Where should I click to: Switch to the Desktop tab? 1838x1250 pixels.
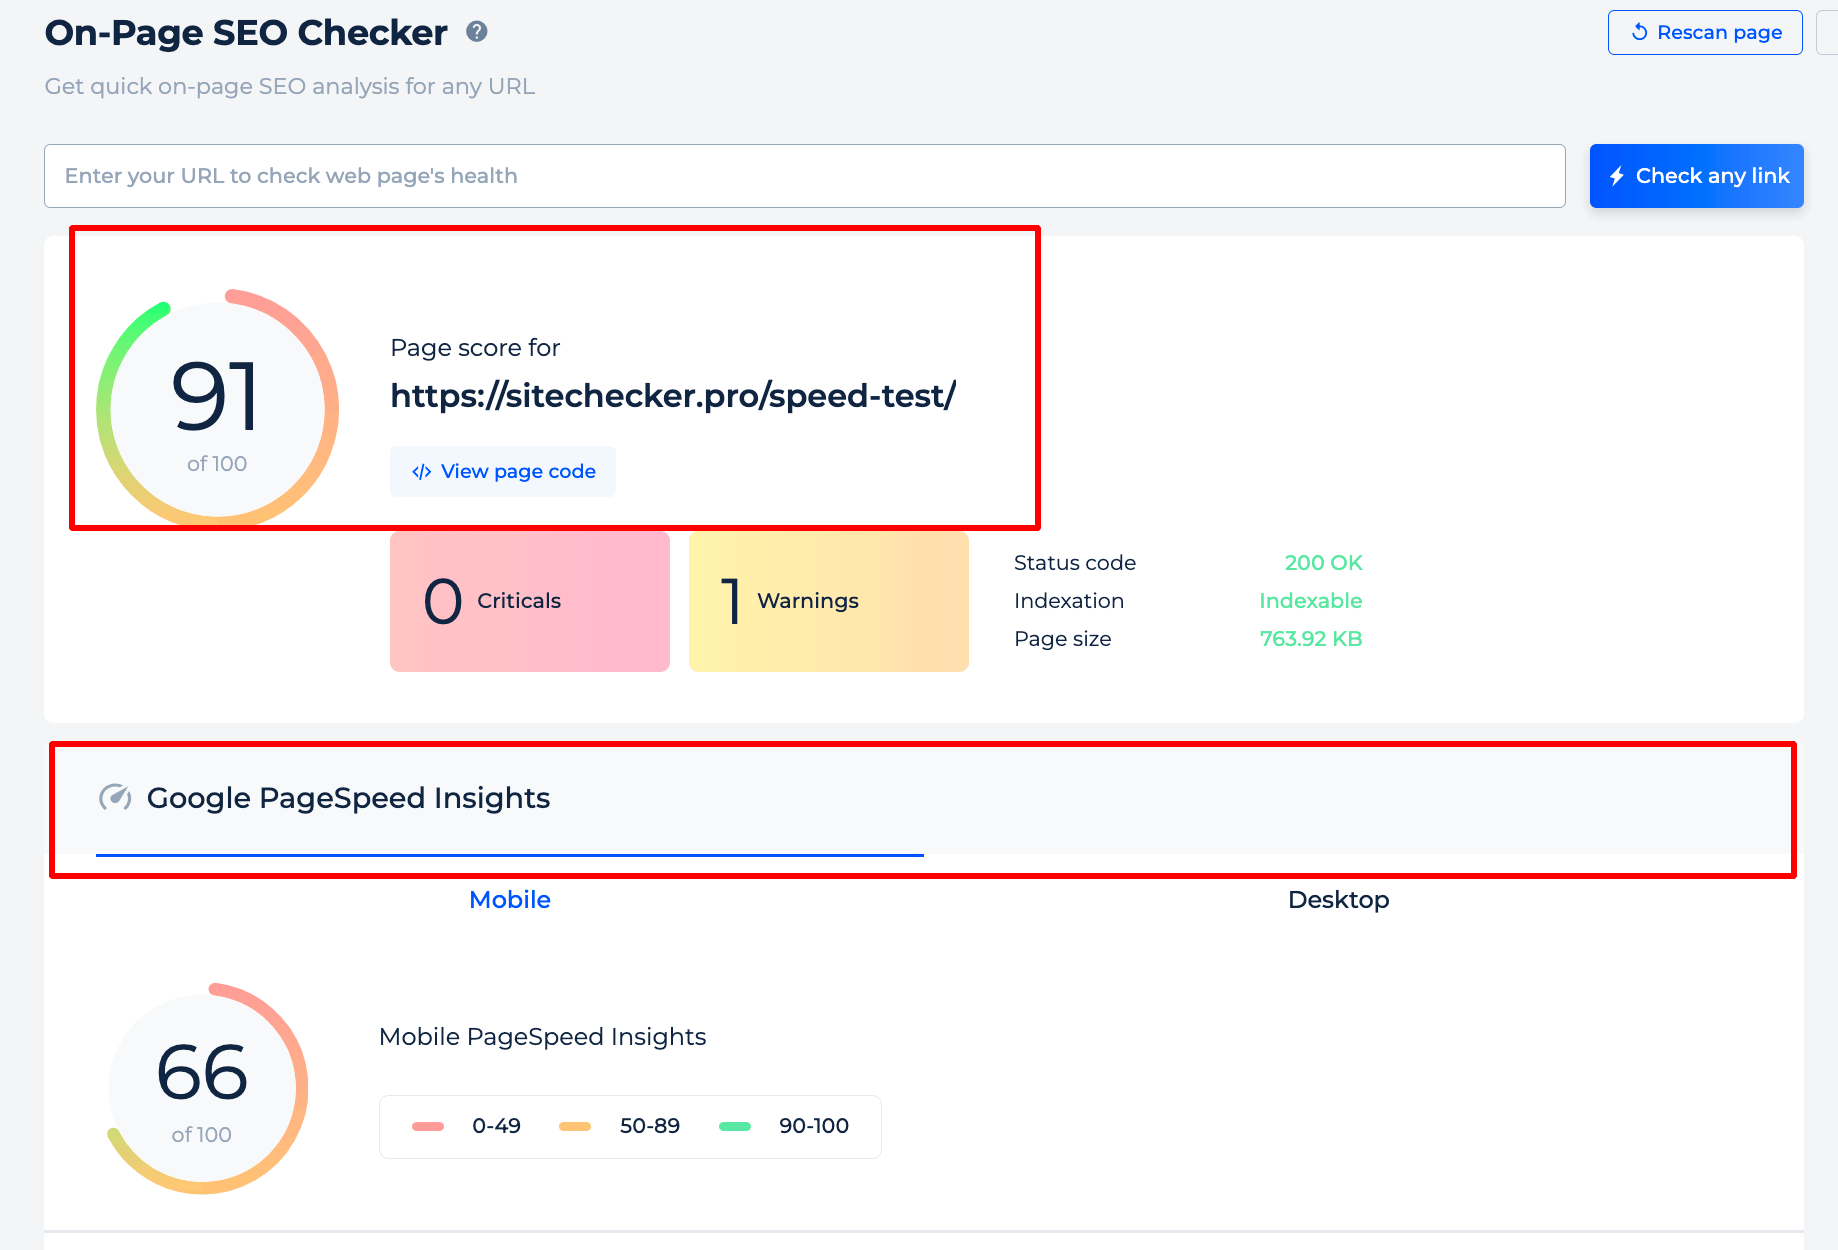(x=1338, y=899)
